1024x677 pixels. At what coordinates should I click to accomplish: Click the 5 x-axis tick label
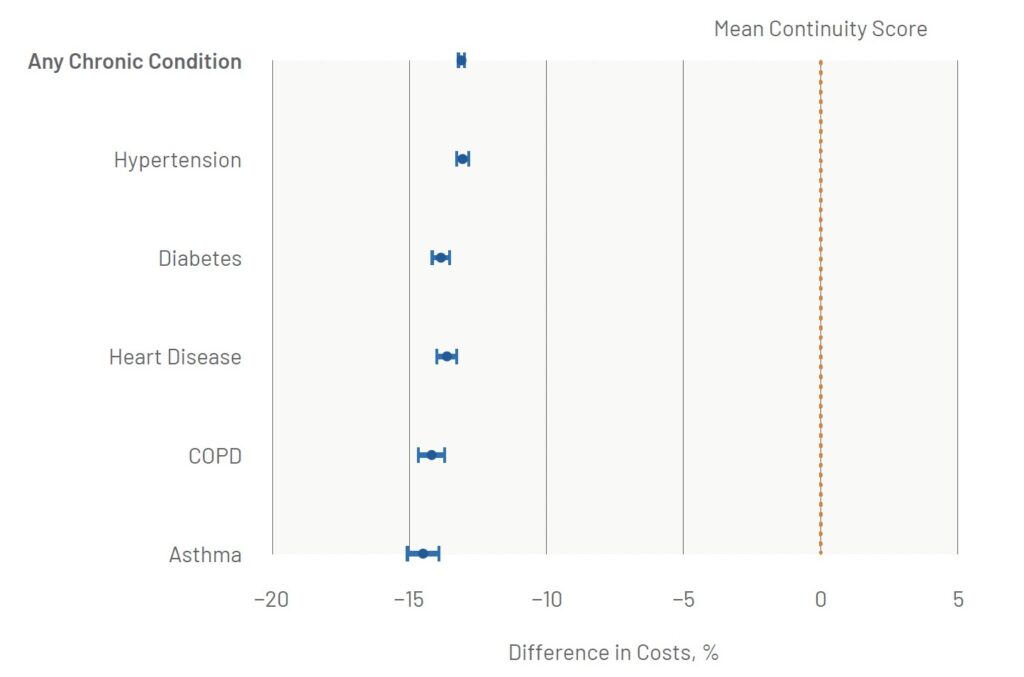click(957, 600)
